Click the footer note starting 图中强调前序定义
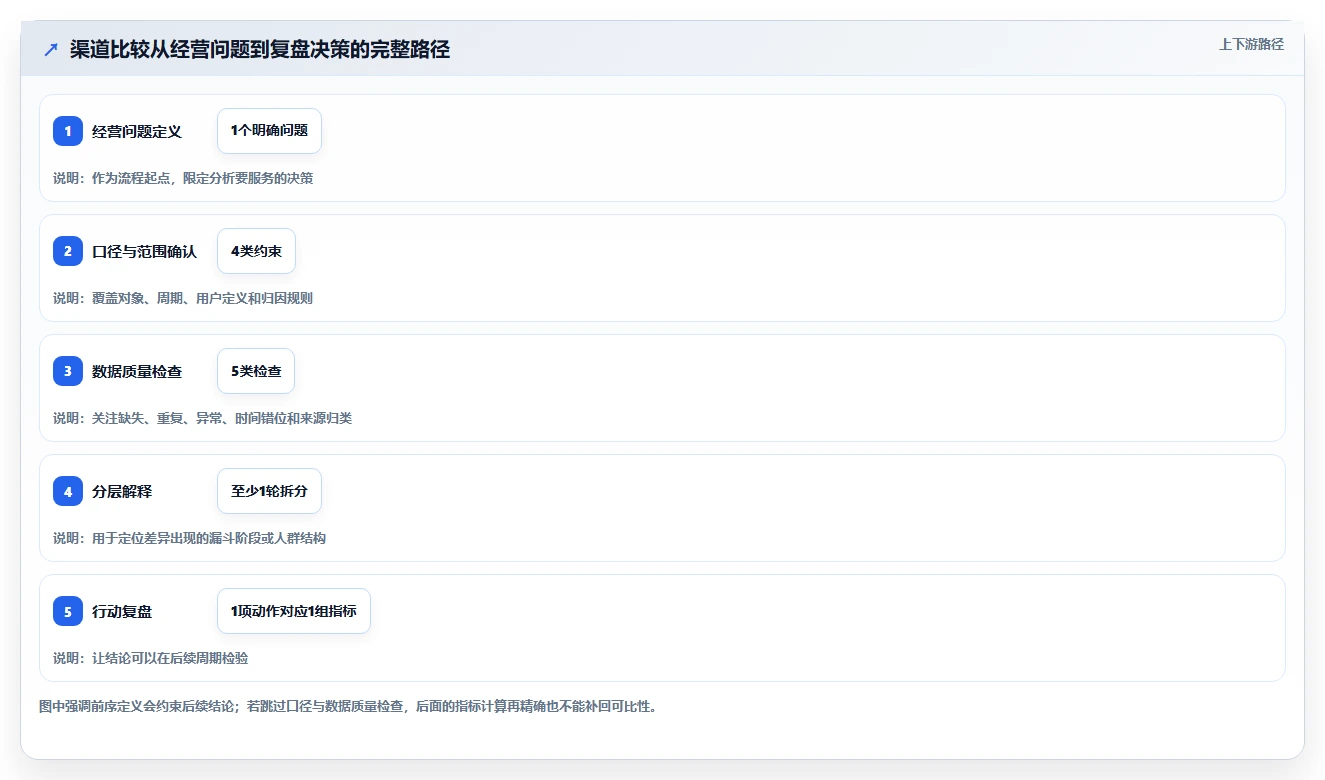The height and width of the screenshot is (780, 1325). [x=348, y=706]
